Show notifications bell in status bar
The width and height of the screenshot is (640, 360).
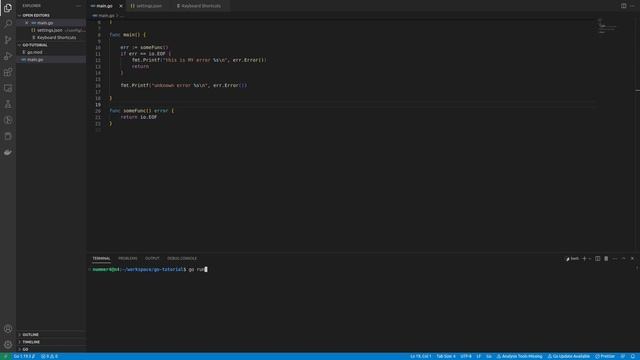pos(633,356)
